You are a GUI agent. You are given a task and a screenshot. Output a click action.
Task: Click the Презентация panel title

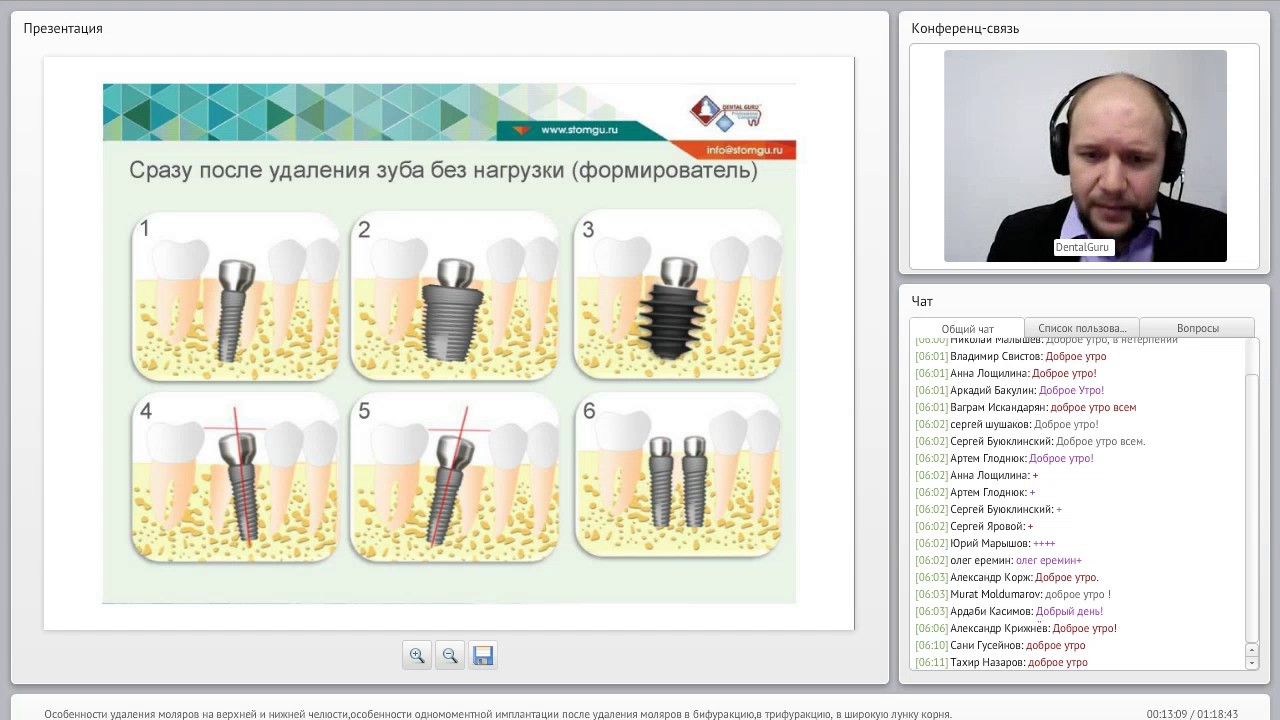[x=63, y=28]
